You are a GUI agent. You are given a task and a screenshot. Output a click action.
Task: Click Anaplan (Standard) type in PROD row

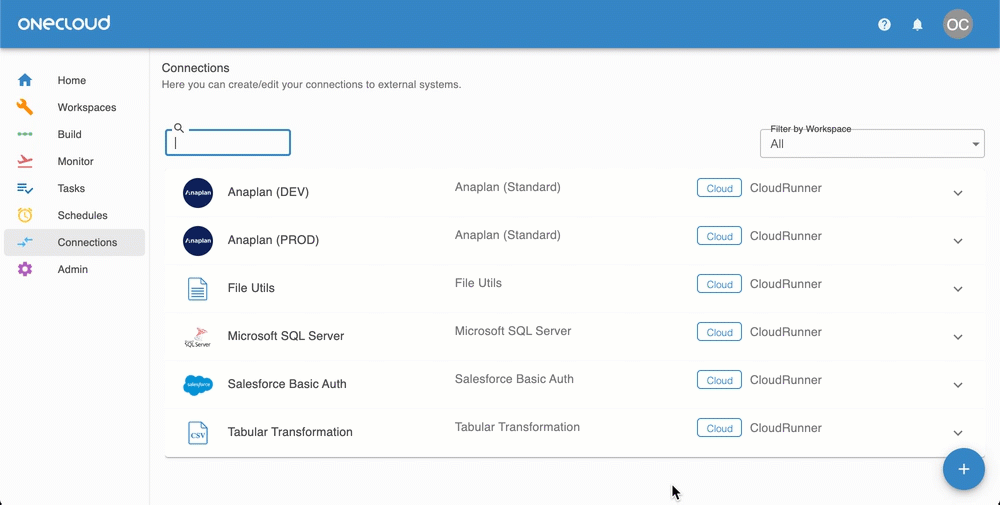[x=508, y=235]
